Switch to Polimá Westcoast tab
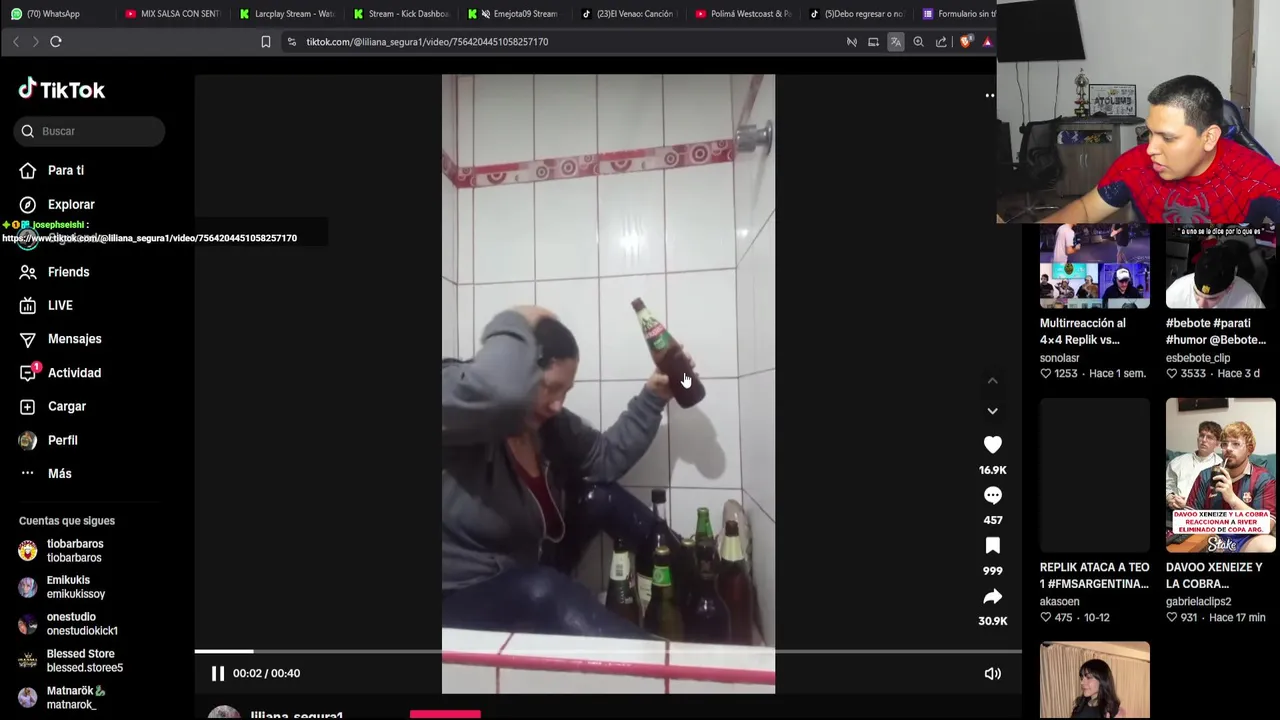Viewport: 1280px width, 720px height. point(743,14)
